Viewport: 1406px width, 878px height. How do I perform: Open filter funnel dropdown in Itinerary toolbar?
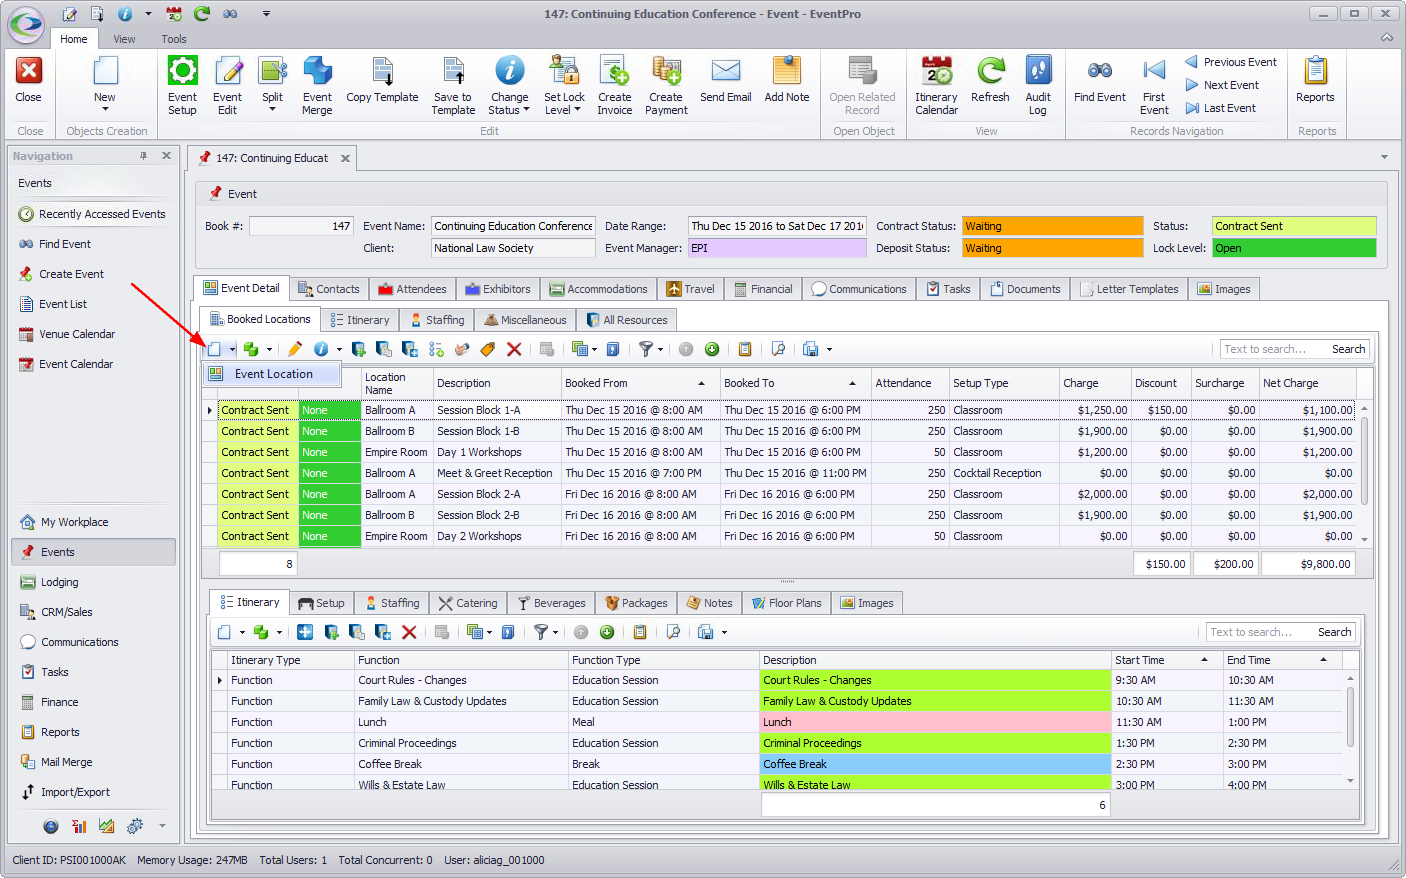[556, 632]
